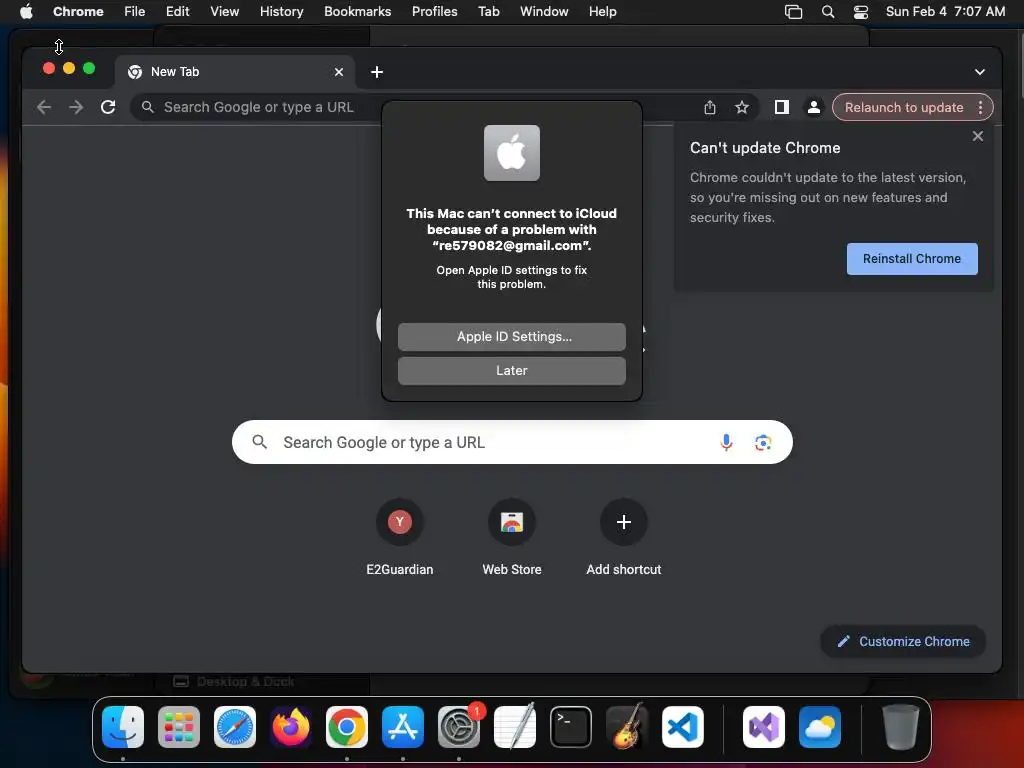Launch GarageBand from the Dock
This screenshot has width=1024, height=768.
pyautogui.click(x=627, y=727)
